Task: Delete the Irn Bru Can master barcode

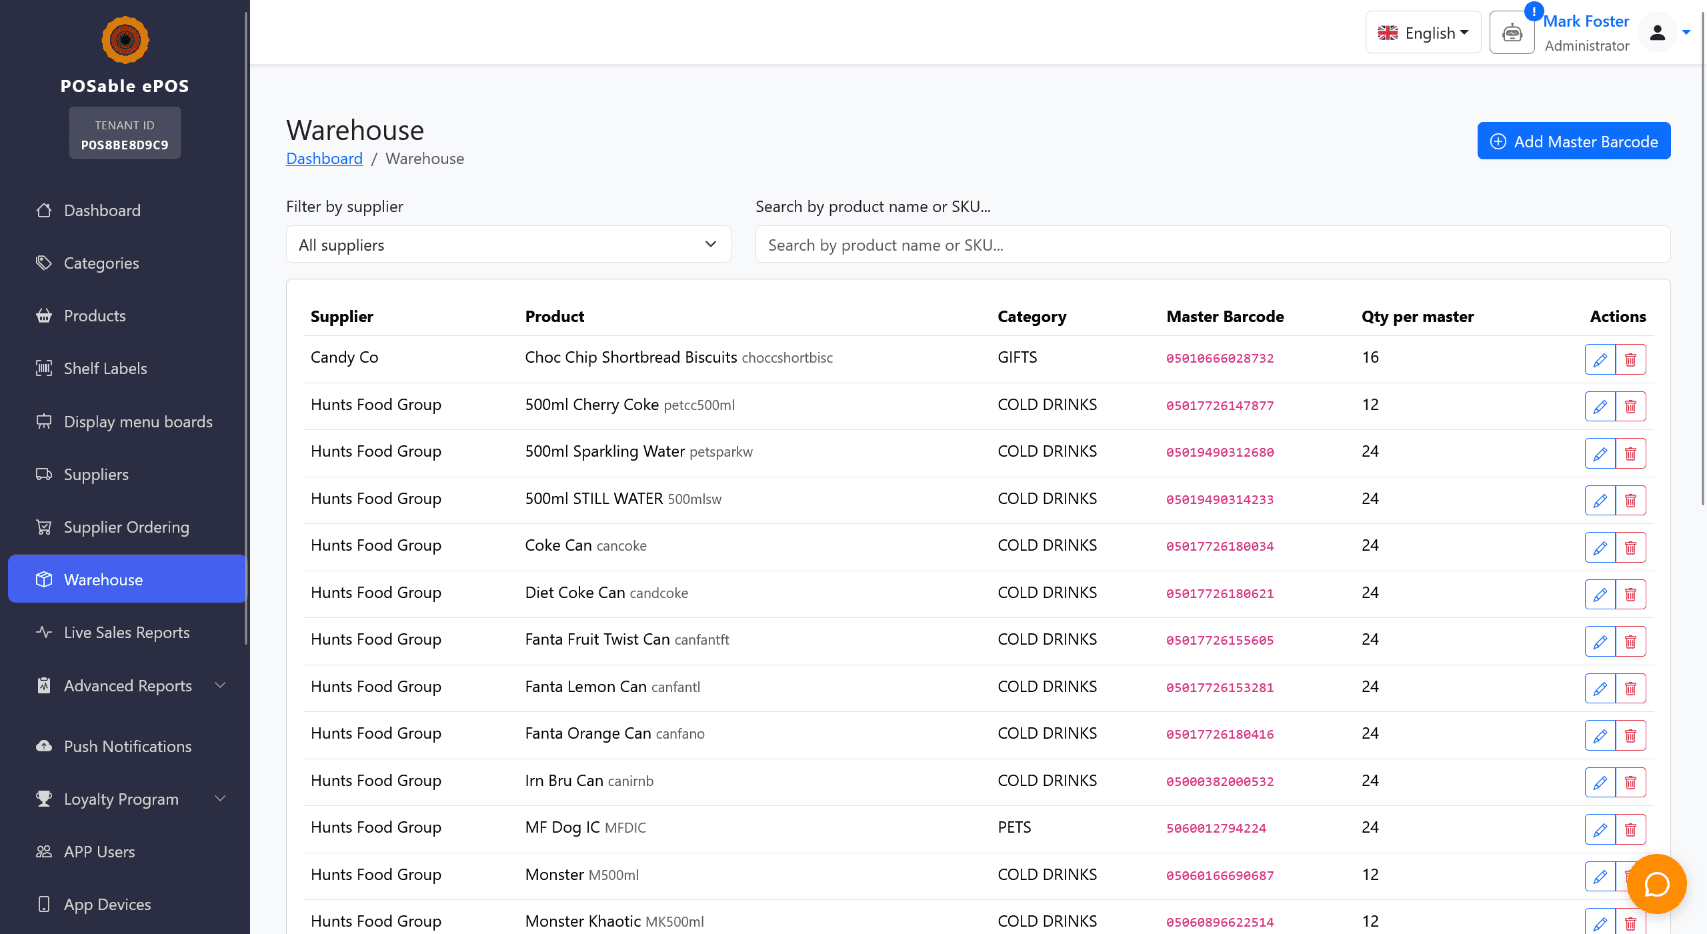Action: (1630, 783)
